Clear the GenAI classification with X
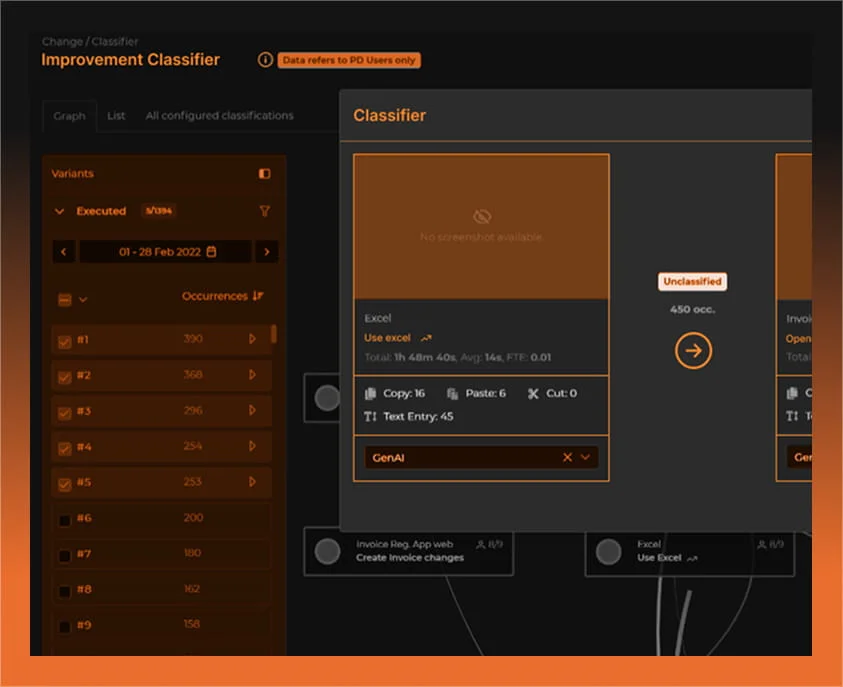Viewport: 843px width, 687px height. [567, 457]
